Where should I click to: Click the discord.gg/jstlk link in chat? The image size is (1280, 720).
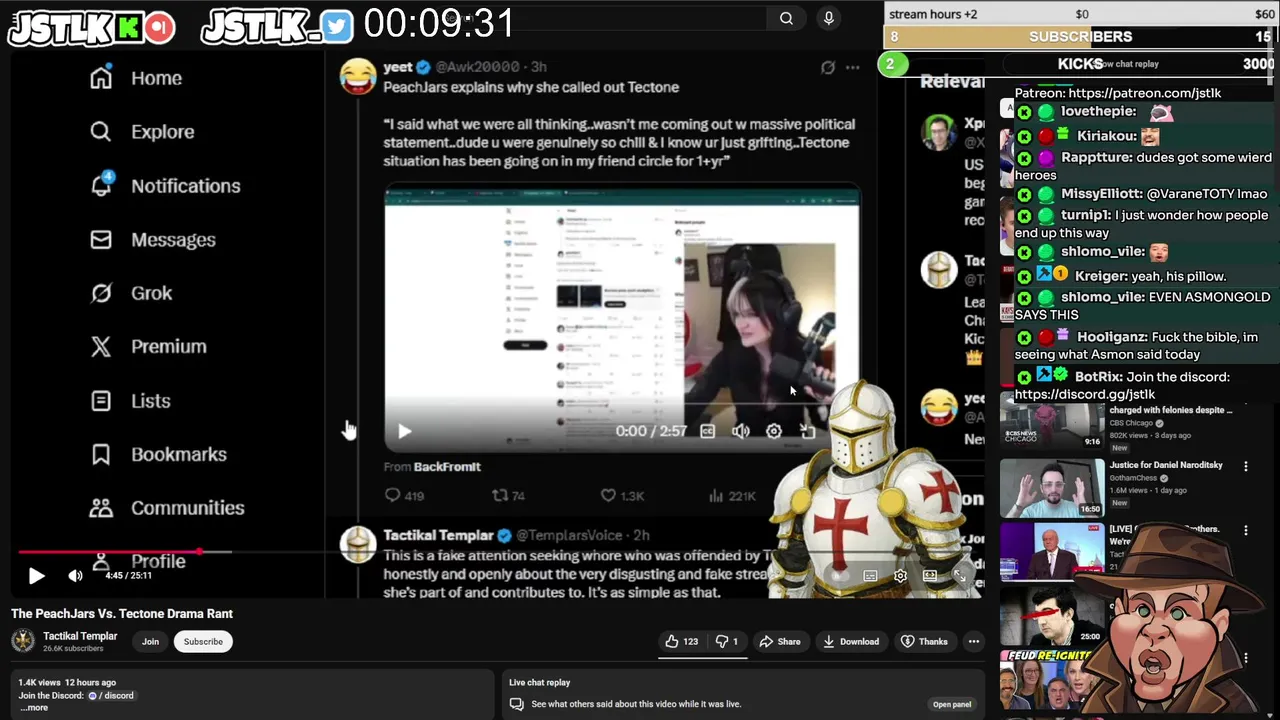point(1085,395)
